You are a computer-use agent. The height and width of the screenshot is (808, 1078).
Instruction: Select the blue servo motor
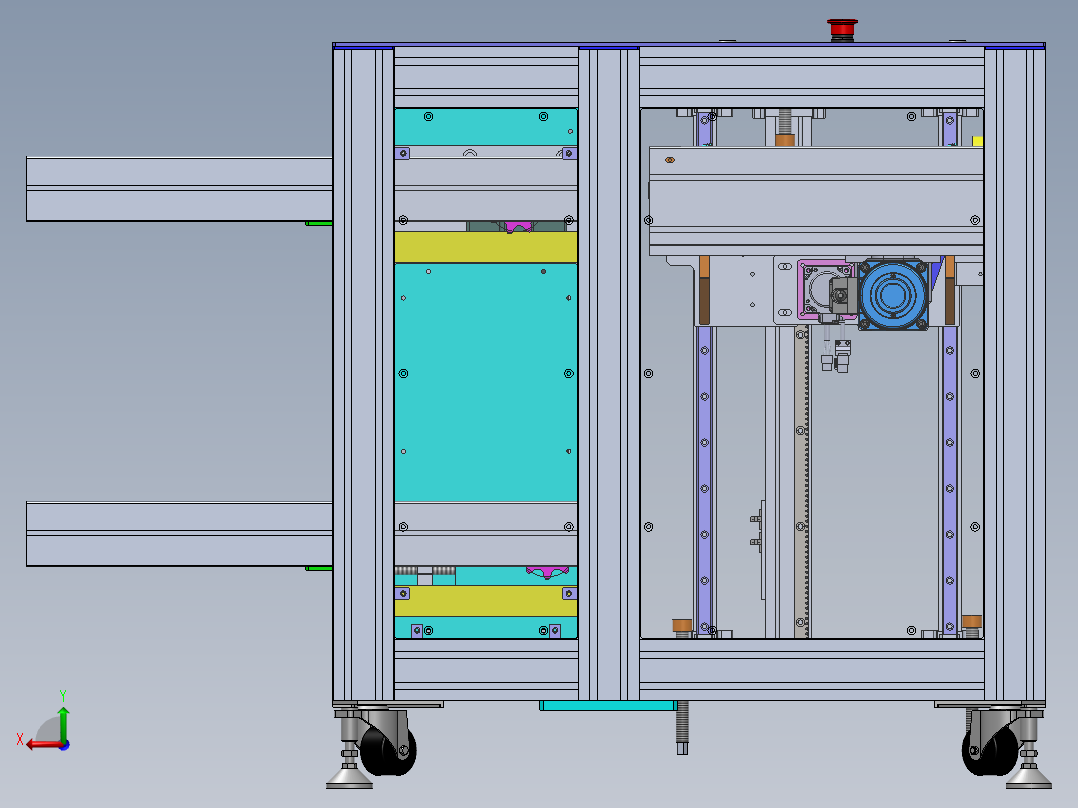pos(893,294)
